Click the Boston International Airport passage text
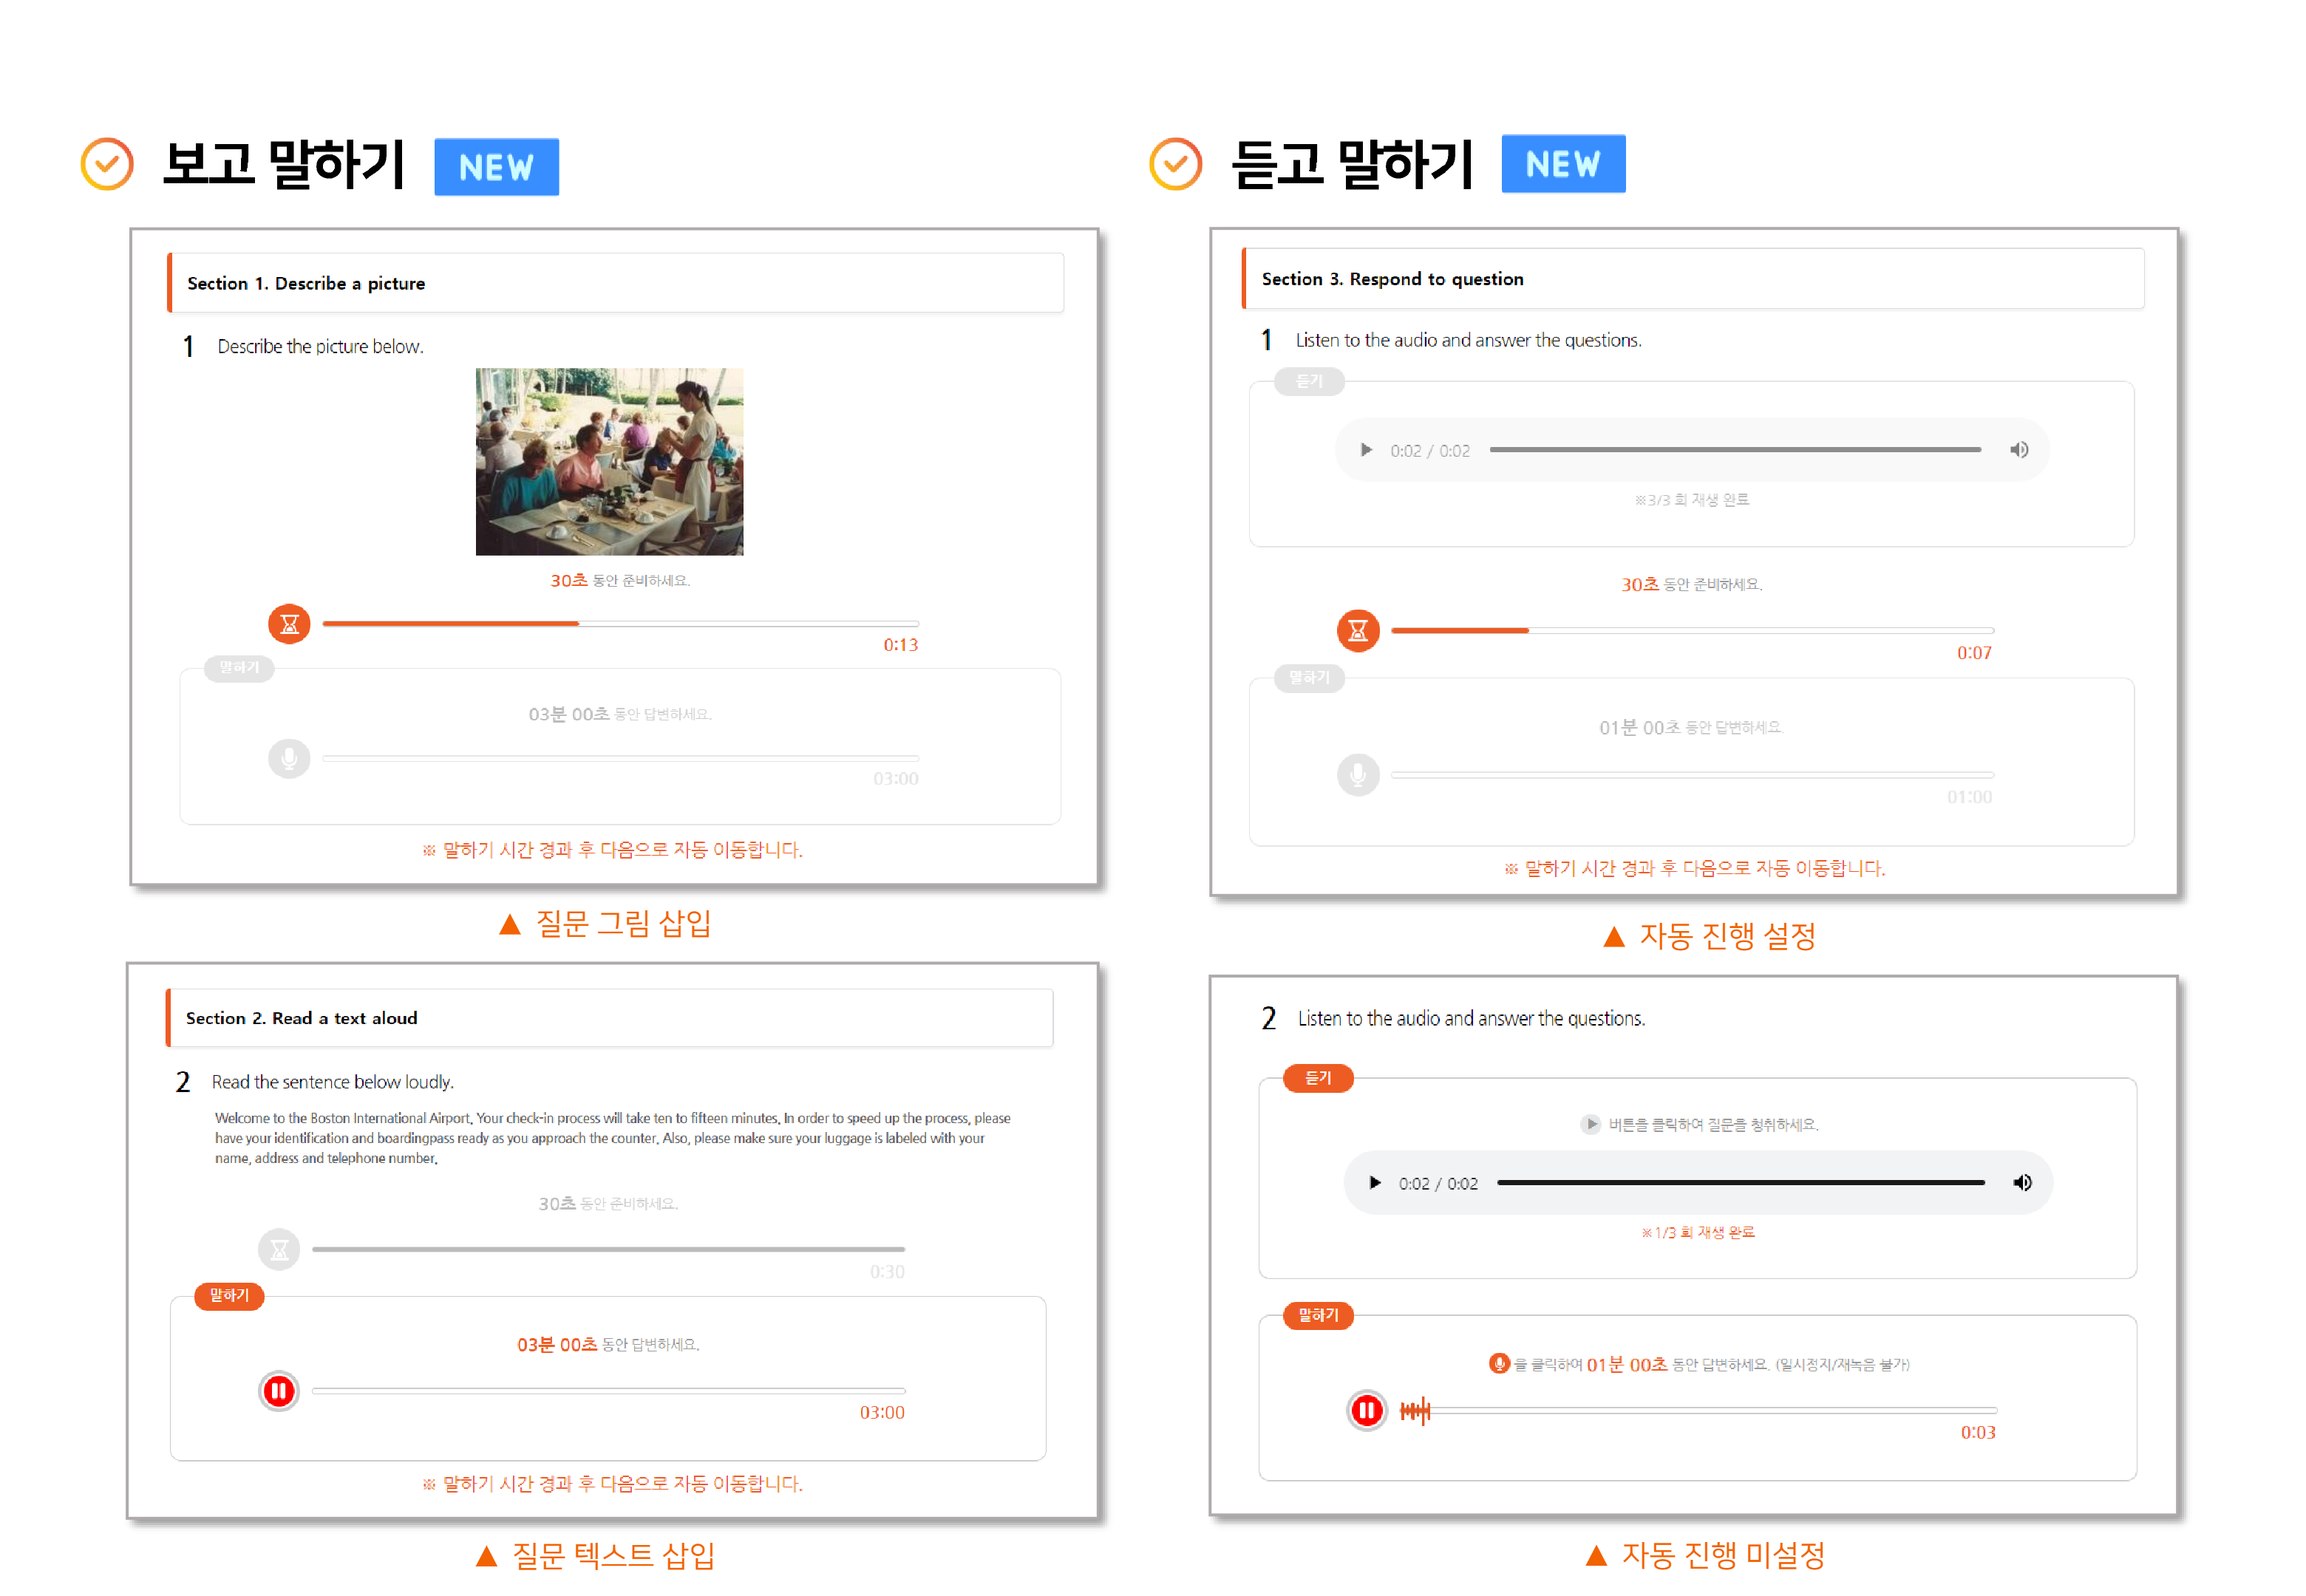 (x=612, y=1138)
